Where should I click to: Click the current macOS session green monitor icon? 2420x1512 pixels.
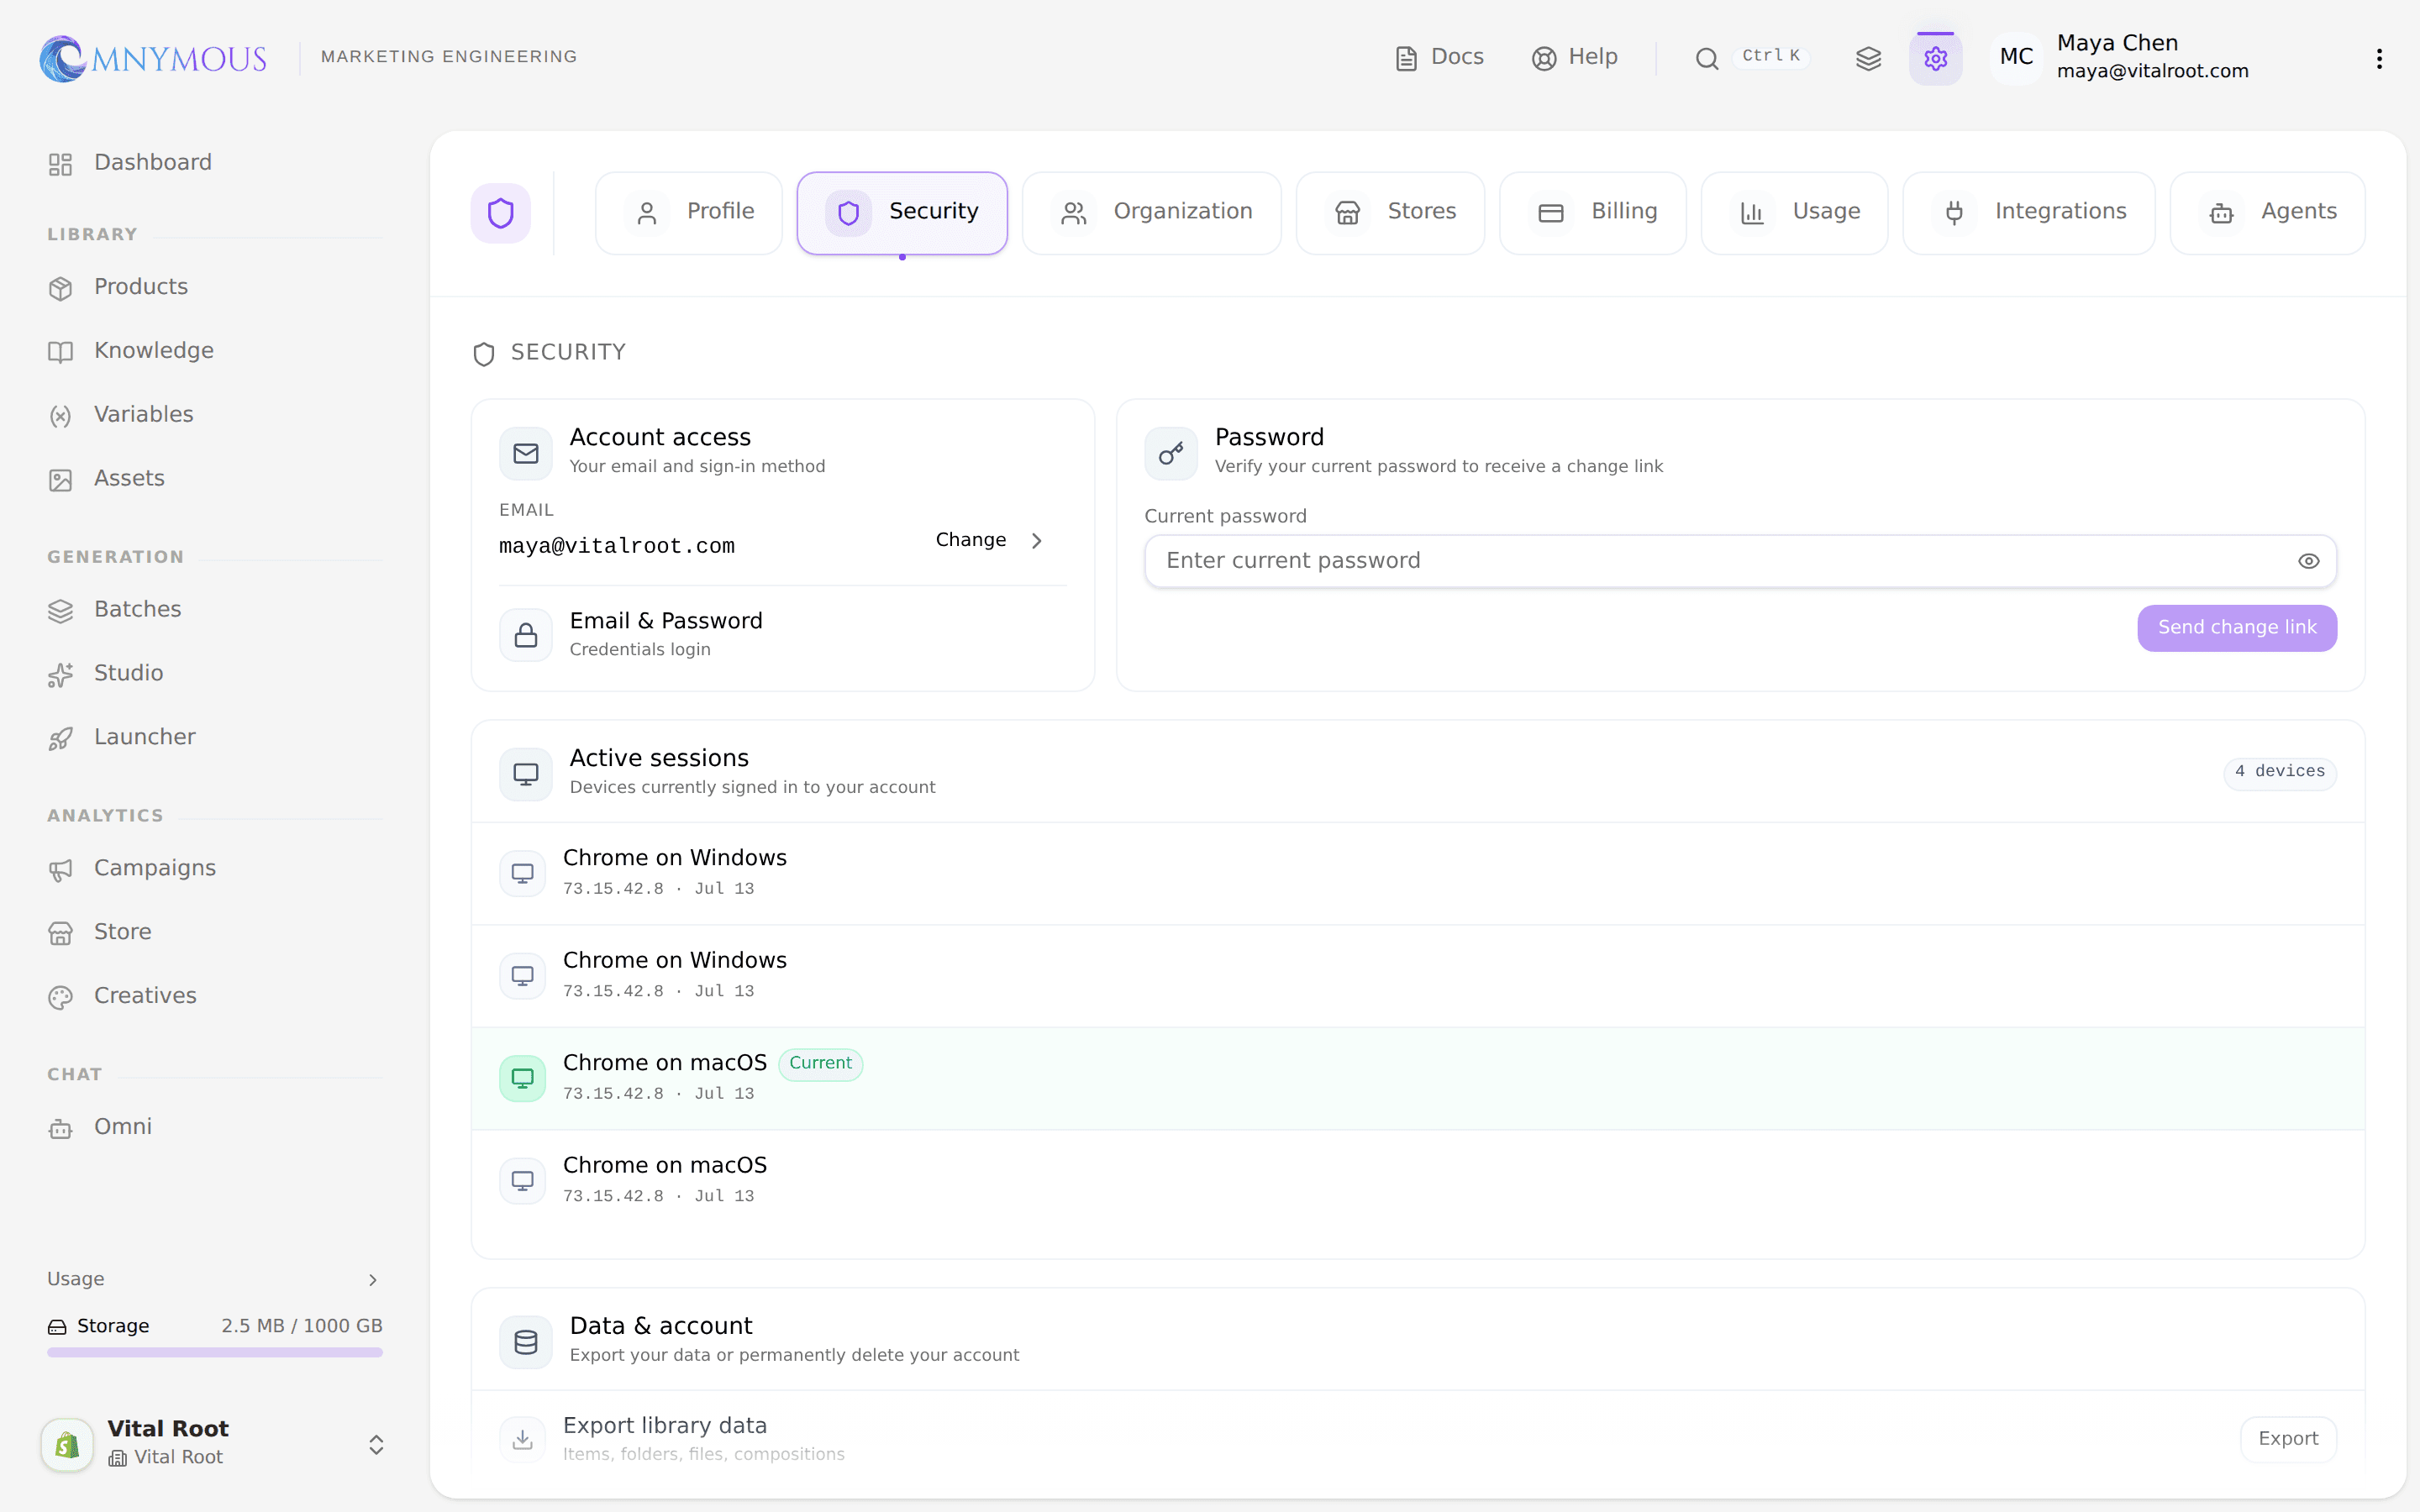coord(523,1078)
